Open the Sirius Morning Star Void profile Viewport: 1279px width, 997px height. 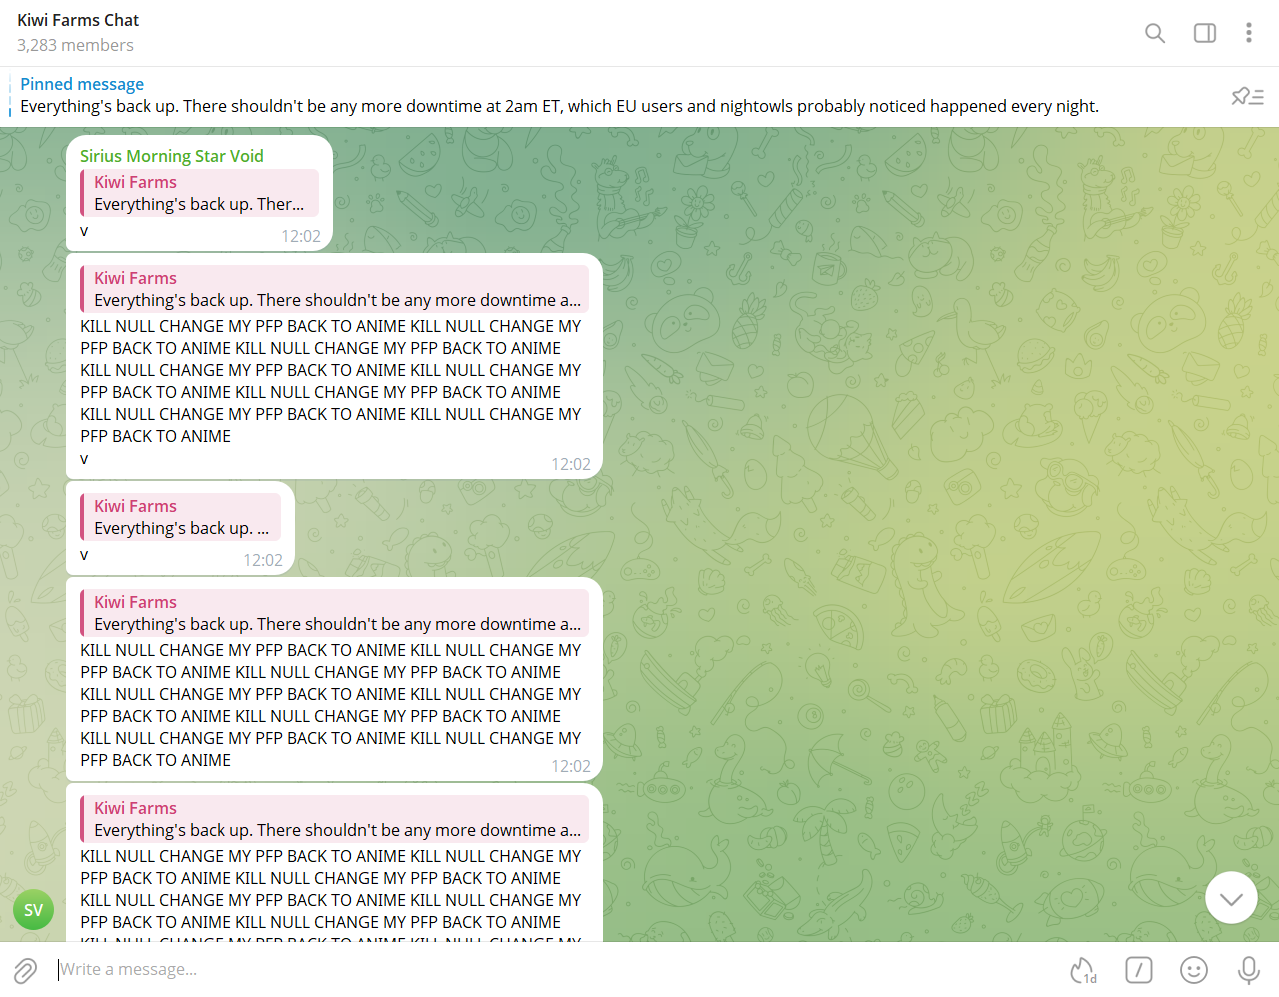pyautogui.click(x=172, y=156)
